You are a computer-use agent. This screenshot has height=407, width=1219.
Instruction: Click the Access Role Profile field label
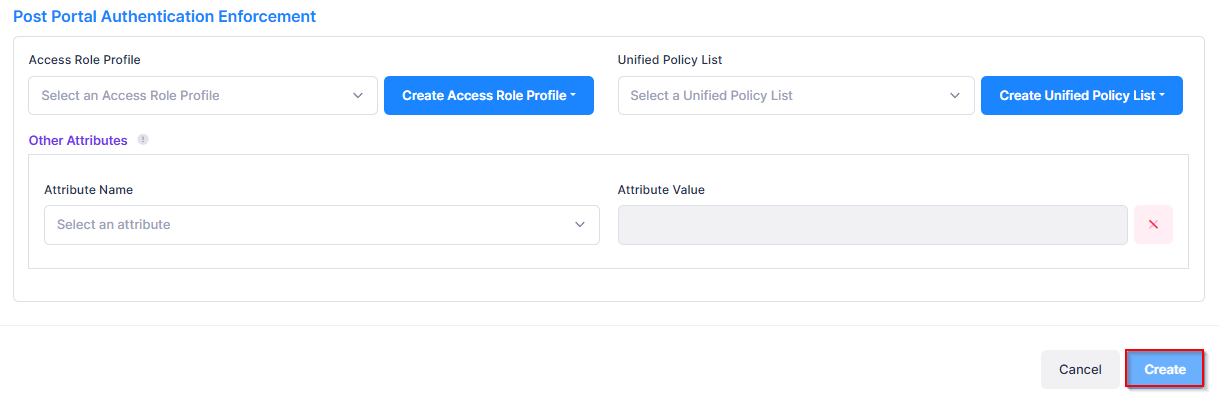(x=85, y=60)
